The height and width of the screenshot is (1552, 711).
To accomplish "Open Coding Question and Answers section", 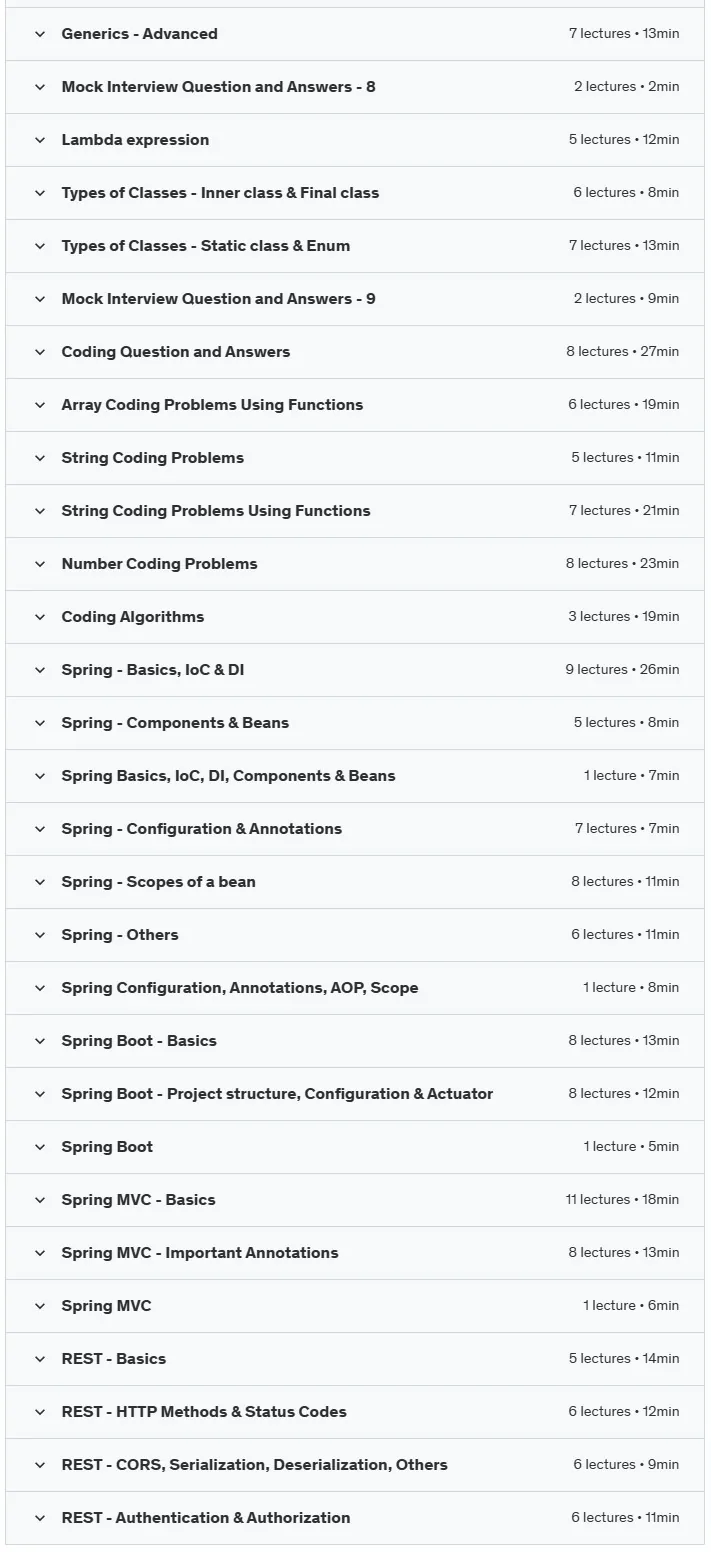I will click(355, 352).
